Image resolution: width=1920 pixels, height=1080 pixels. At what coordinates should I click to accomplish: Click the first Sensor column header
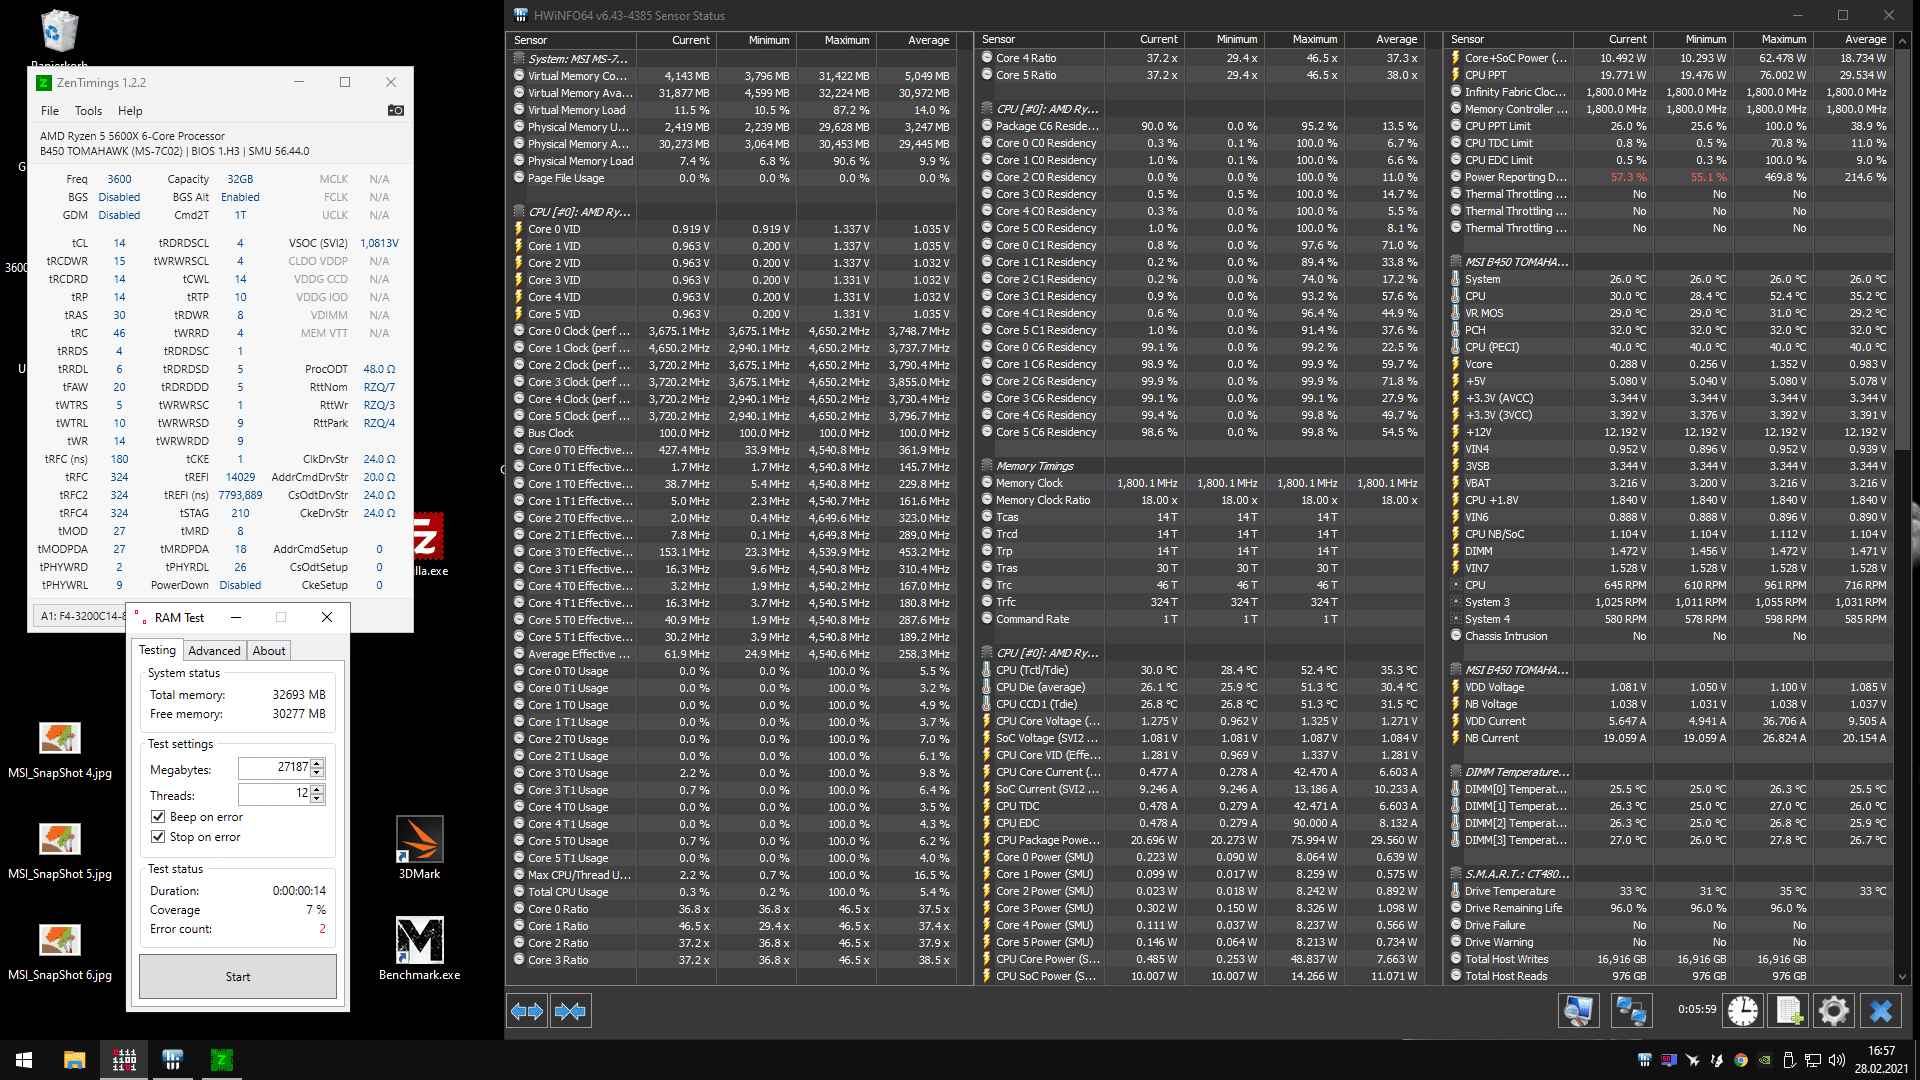coord(572,40)
